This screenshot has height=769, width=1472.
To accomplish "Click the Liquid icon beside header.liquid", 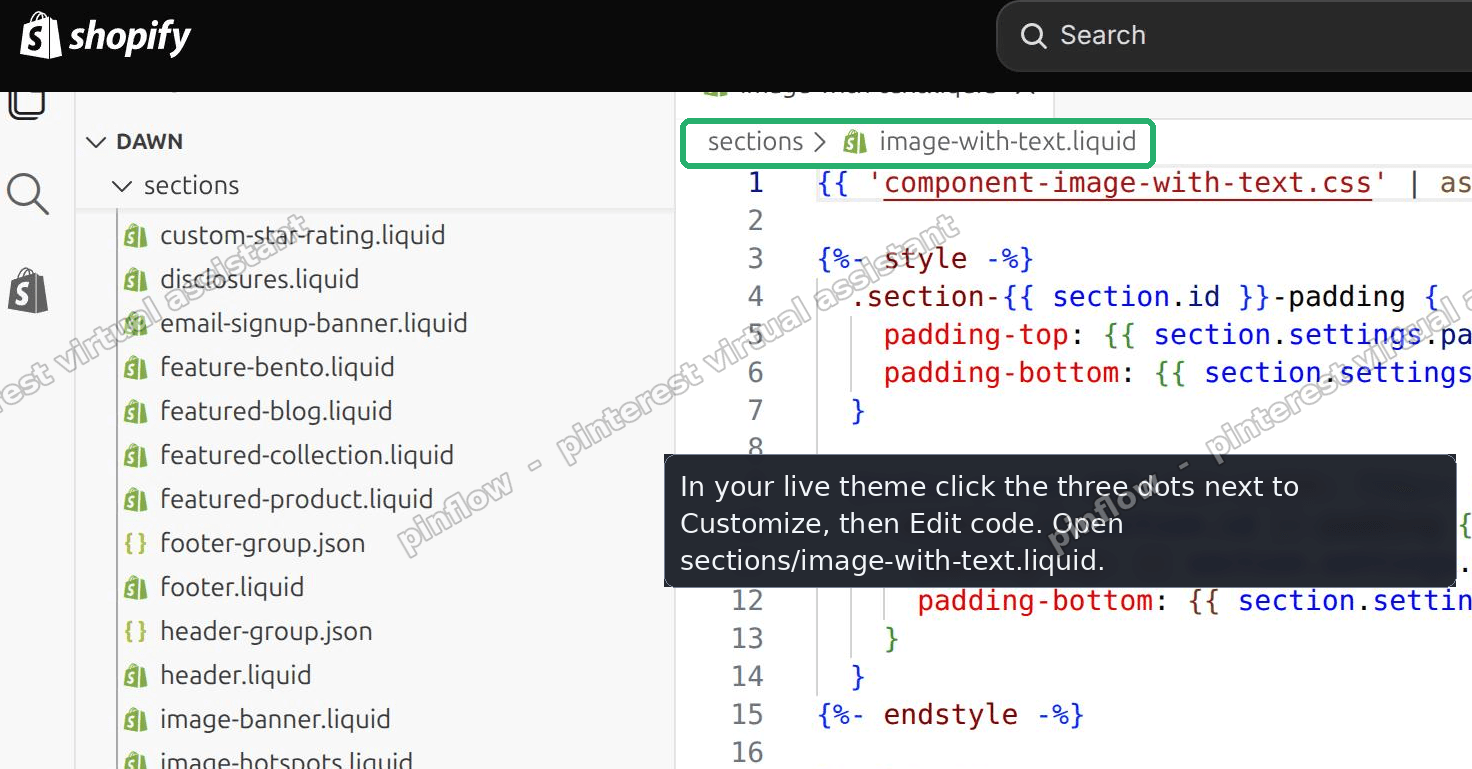I will coord(135,676).
